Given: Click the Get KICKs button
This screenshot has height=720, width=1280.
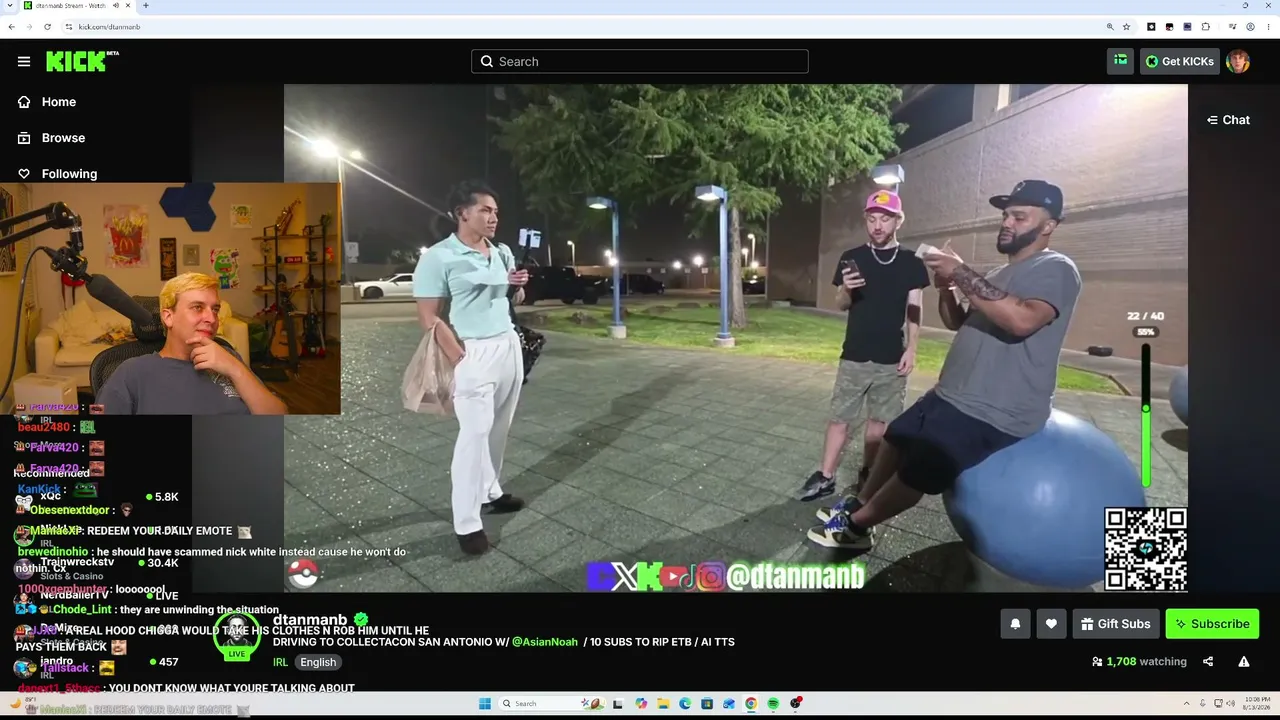Looking at the screenshot, I should 1180,61.
